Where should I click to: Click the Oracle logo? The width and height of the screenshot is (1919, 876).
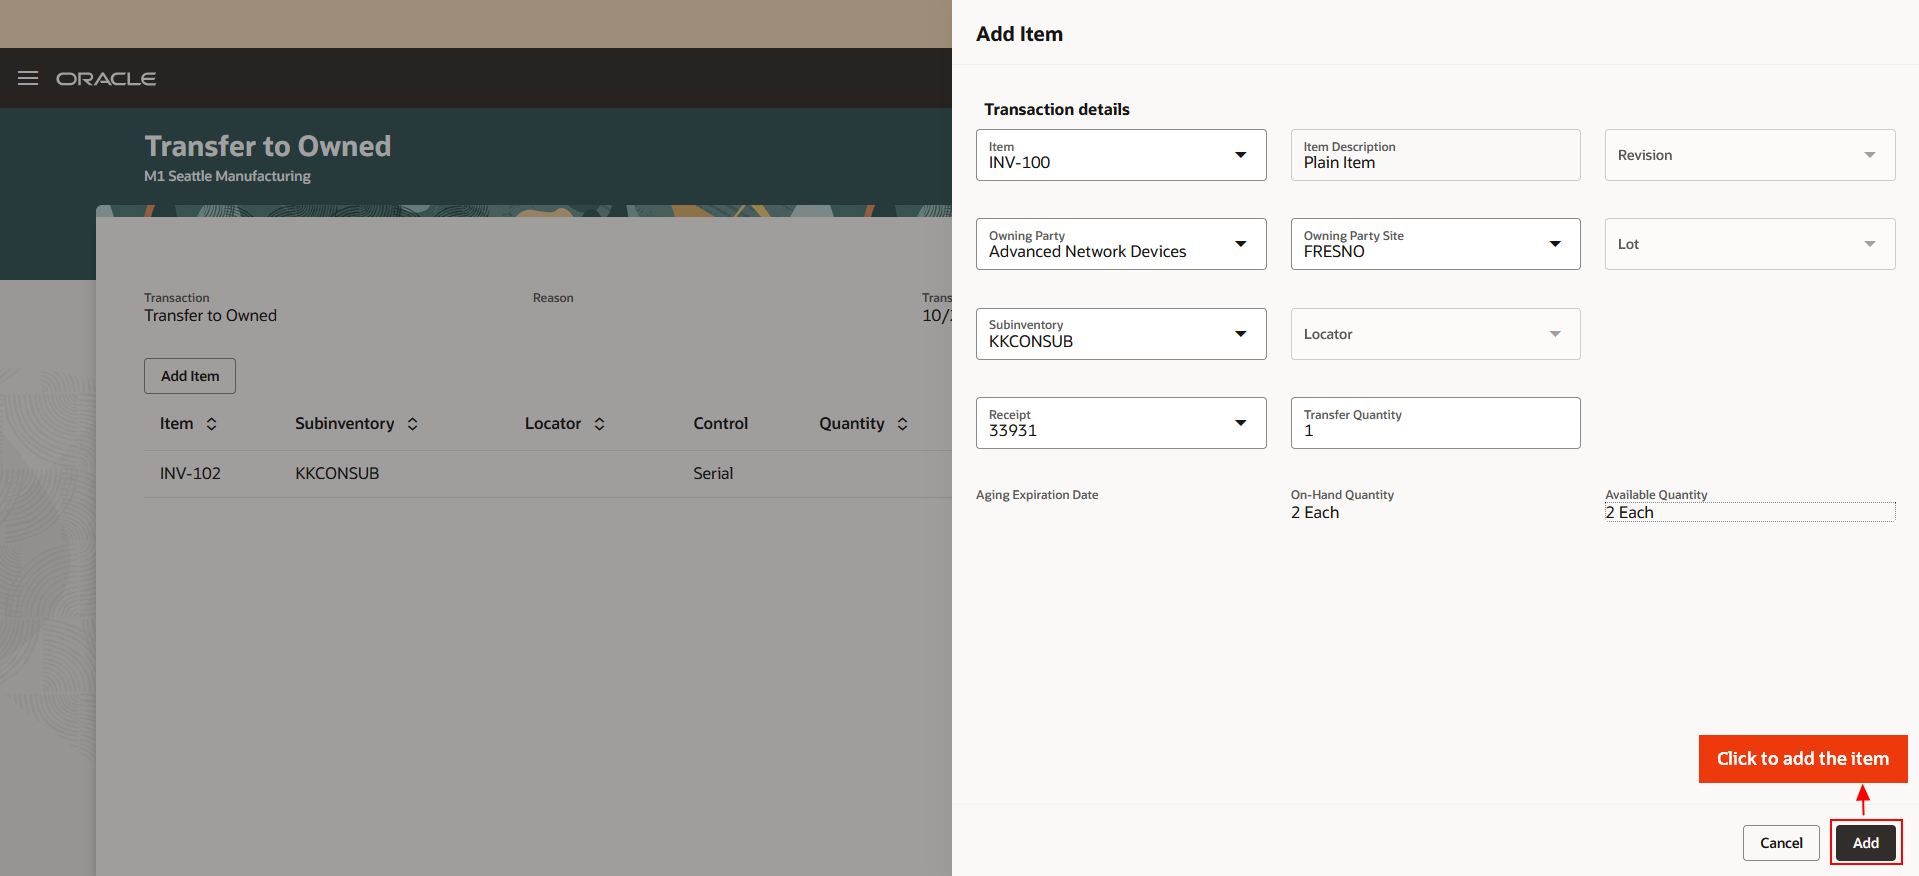(x=106, y=79)
